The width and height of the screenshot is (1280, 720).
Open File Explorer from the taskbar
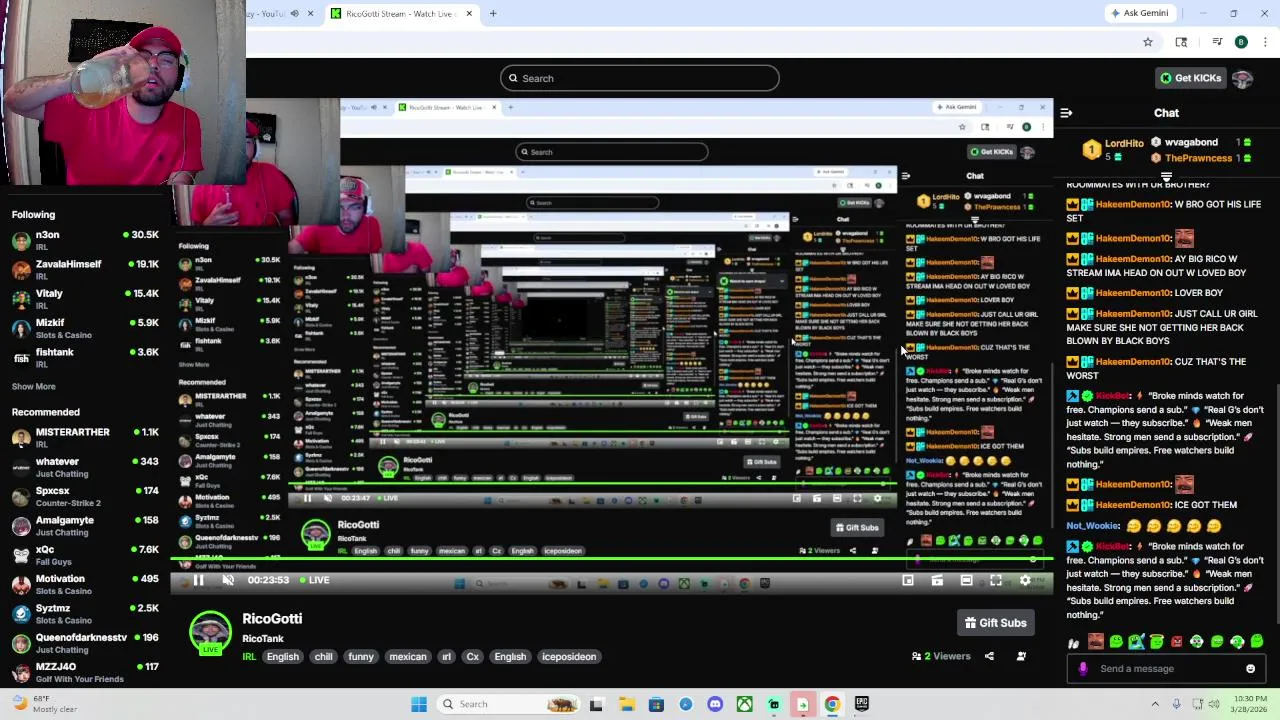click(626, 704)
